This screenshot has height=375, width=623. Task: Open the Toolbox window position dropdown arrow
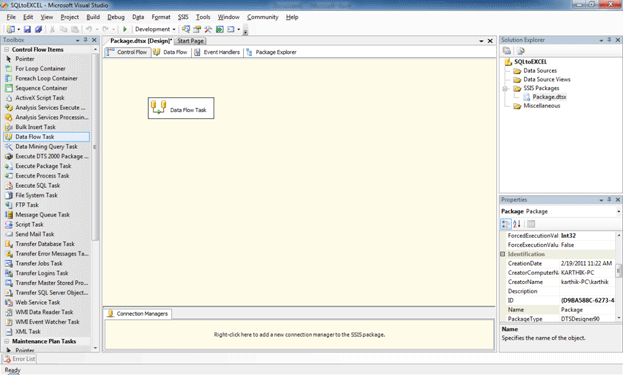(77, 40)
